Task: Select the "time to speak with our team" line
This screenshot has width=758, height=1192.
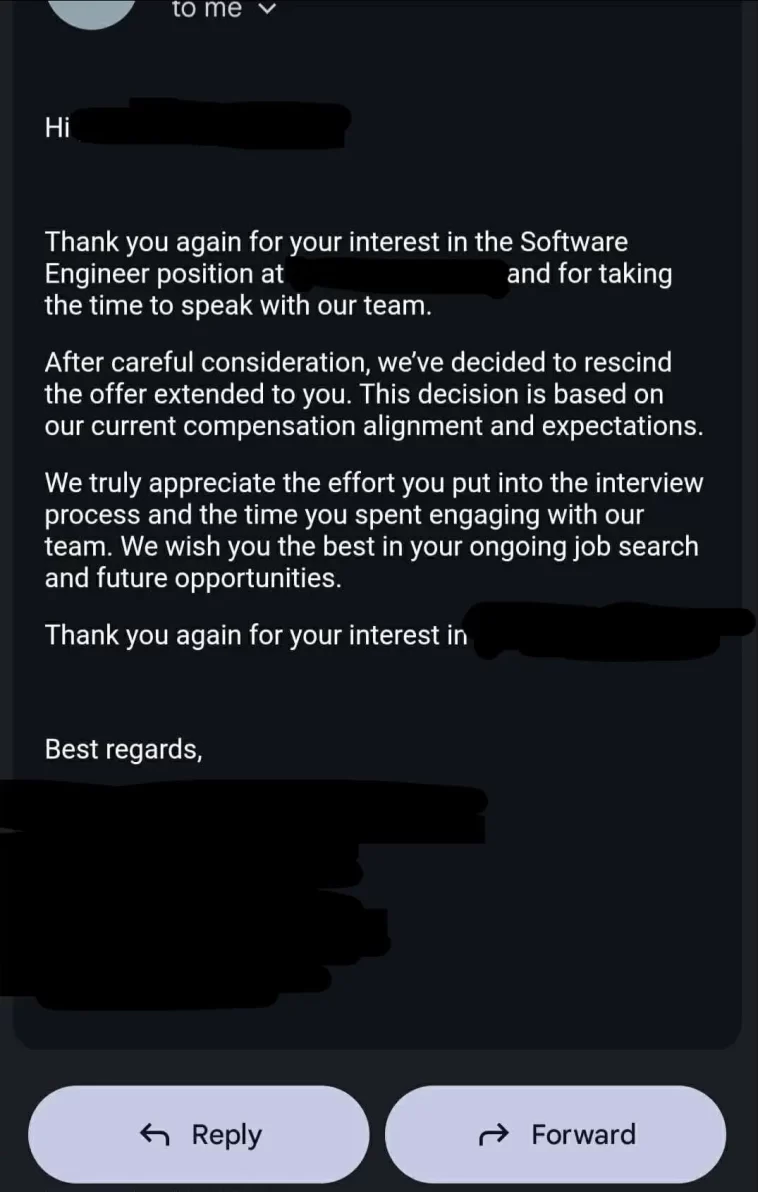Action: click(x=238, y=306)
